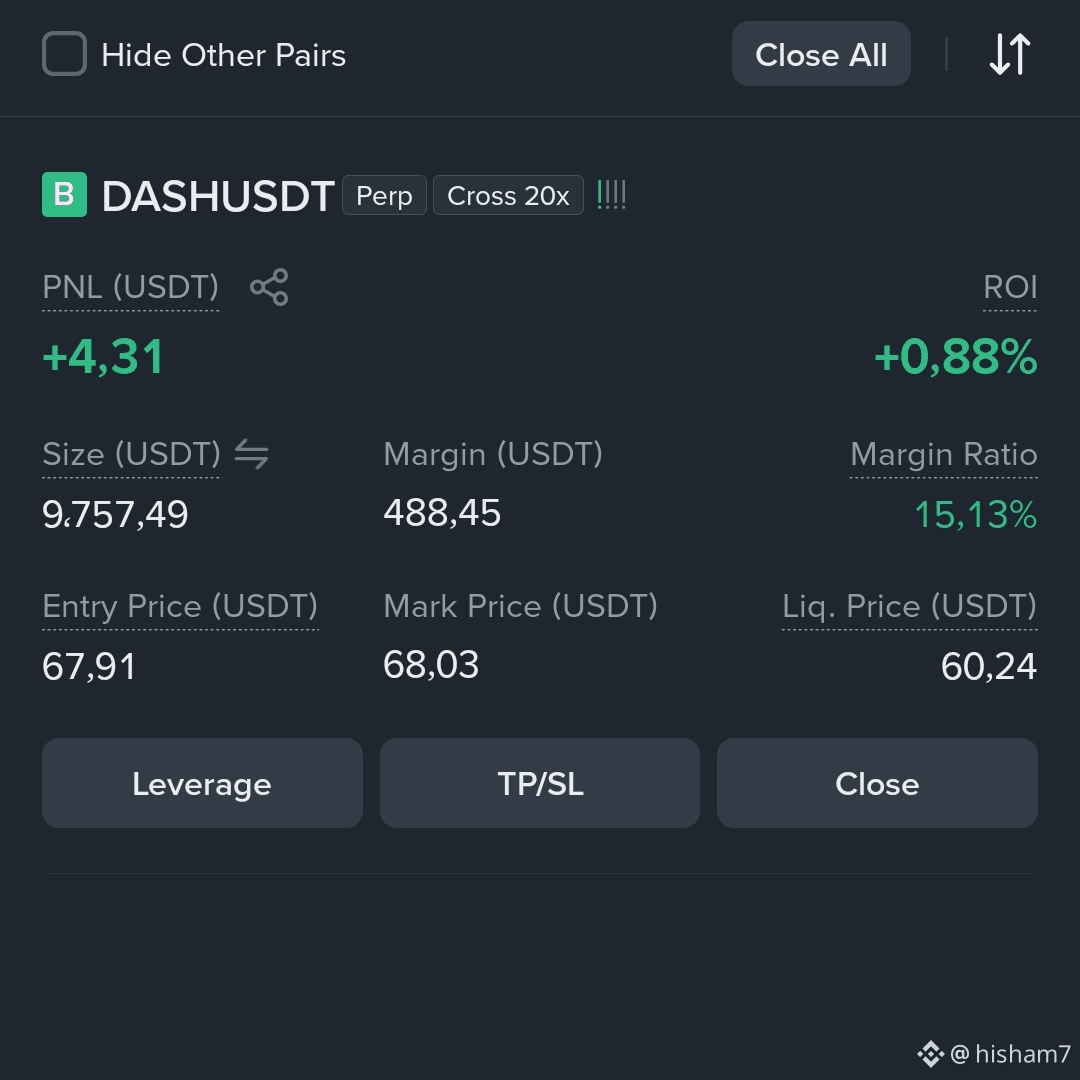Select the Perp contract tag
Viewport: 1080px width, 1080px height.
(384, 196)
